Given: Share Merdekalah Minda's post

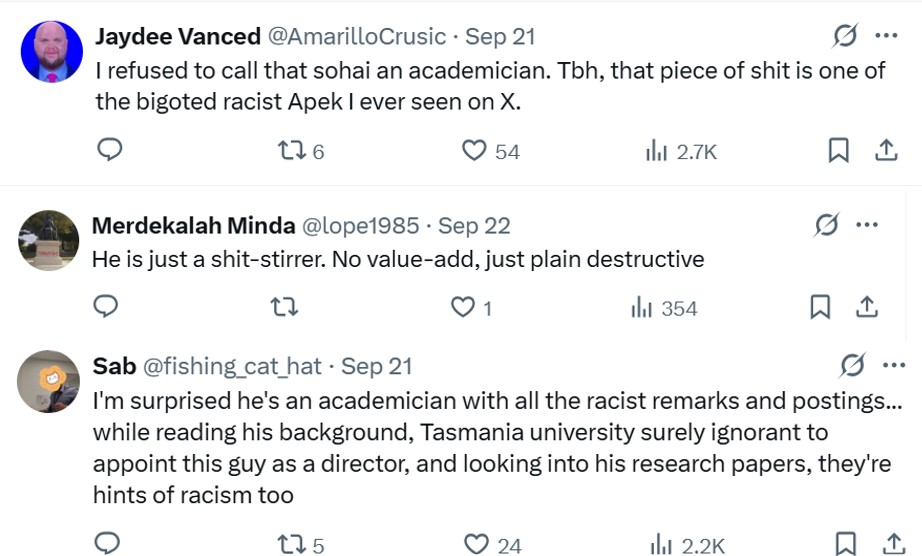Looking at the screenshot, I should point(867,307).
